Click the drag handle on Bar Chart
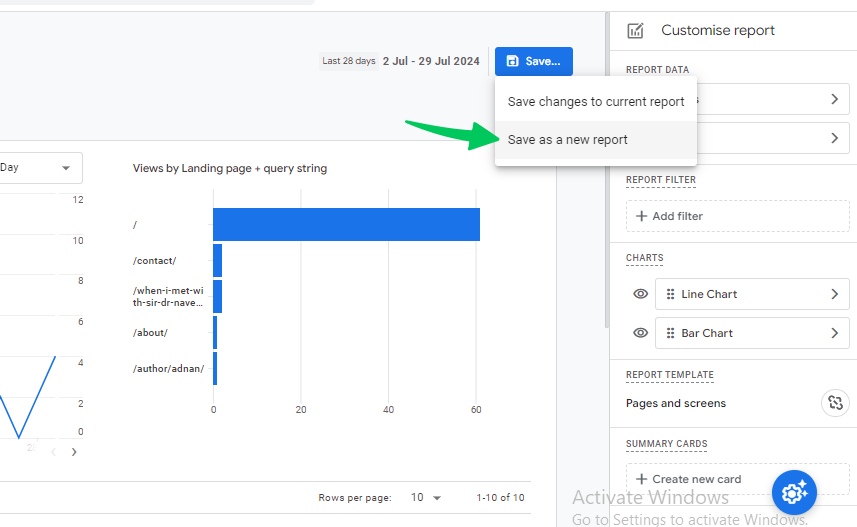Image resolution: width=857 pixels, height=527 pixels. (x=670, y=333)
